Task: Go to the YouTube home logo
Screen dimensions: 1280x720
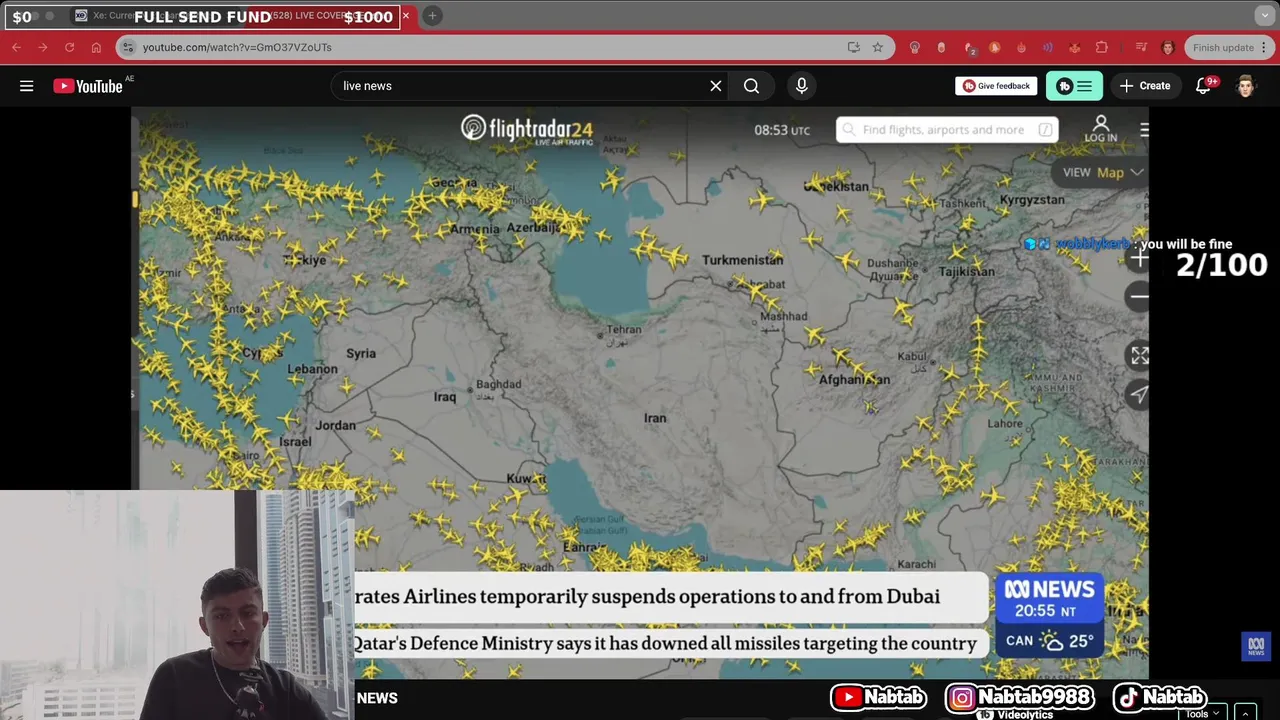Action: point(88,86)
